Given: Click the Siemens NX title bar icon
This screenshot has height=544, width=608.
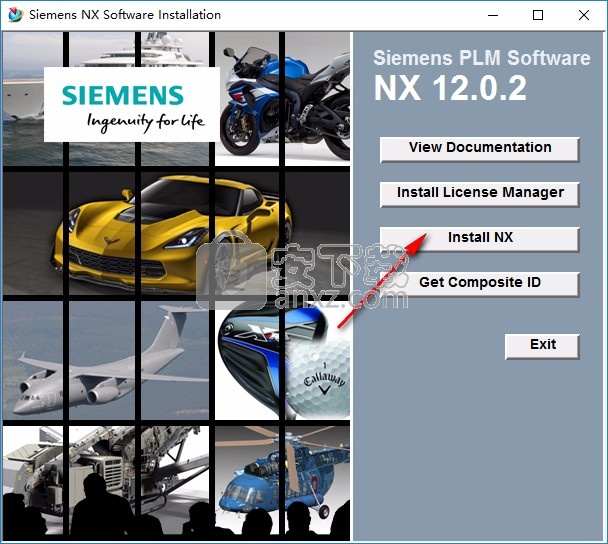Looking at the screenshot, I should 15,15.
